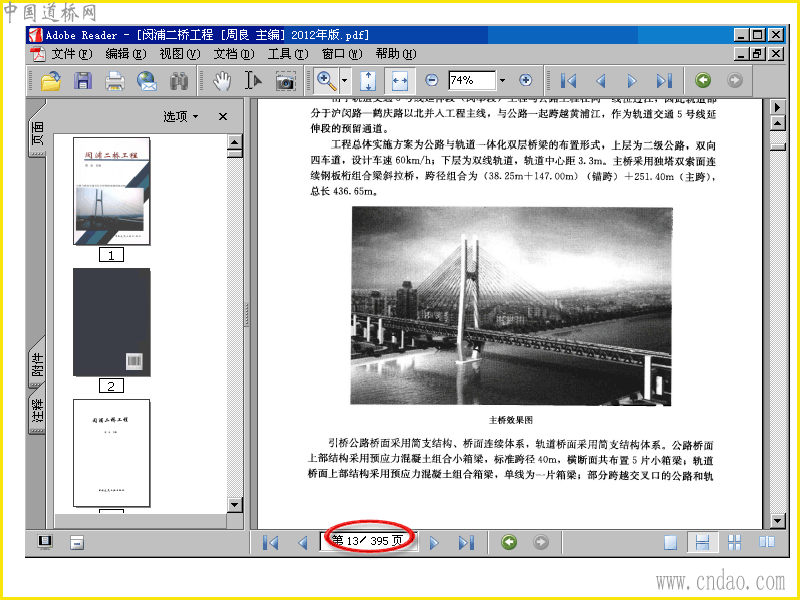Open the 编辑 menu
The width and height of the screenshot is (800, 600).
point(126,54)
